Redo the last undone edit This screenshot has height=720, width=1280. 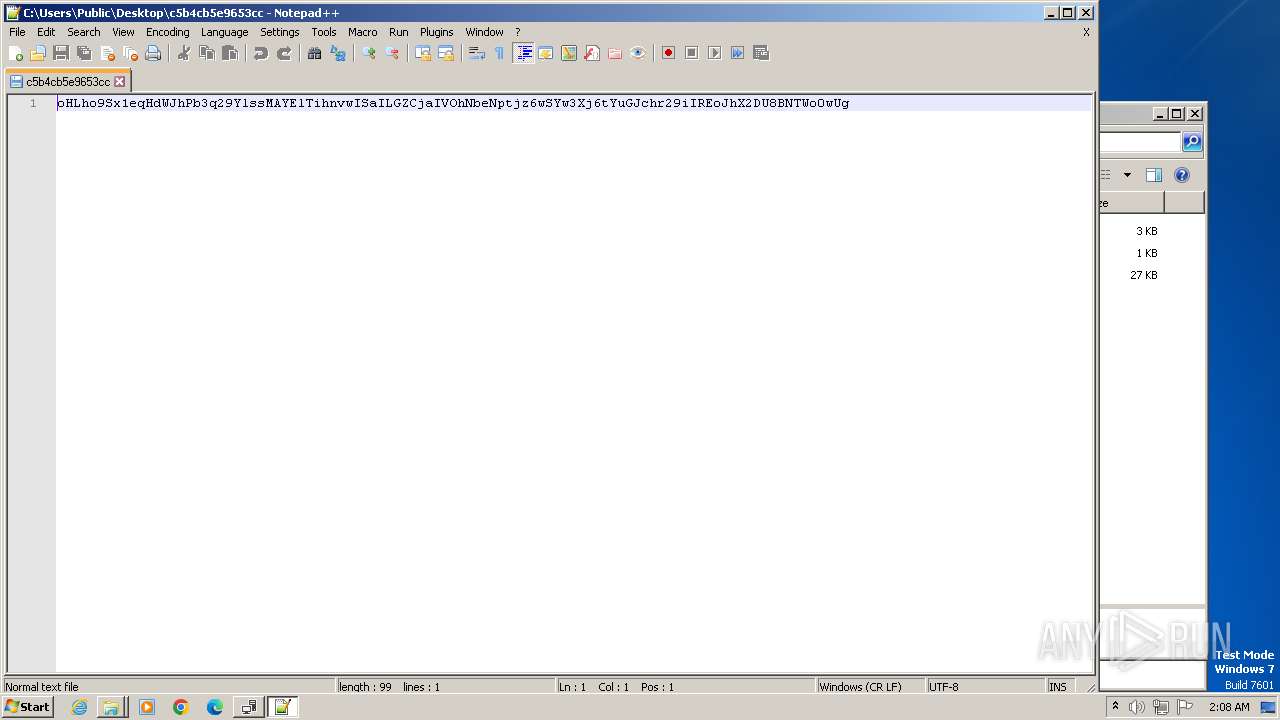point(284,53)
